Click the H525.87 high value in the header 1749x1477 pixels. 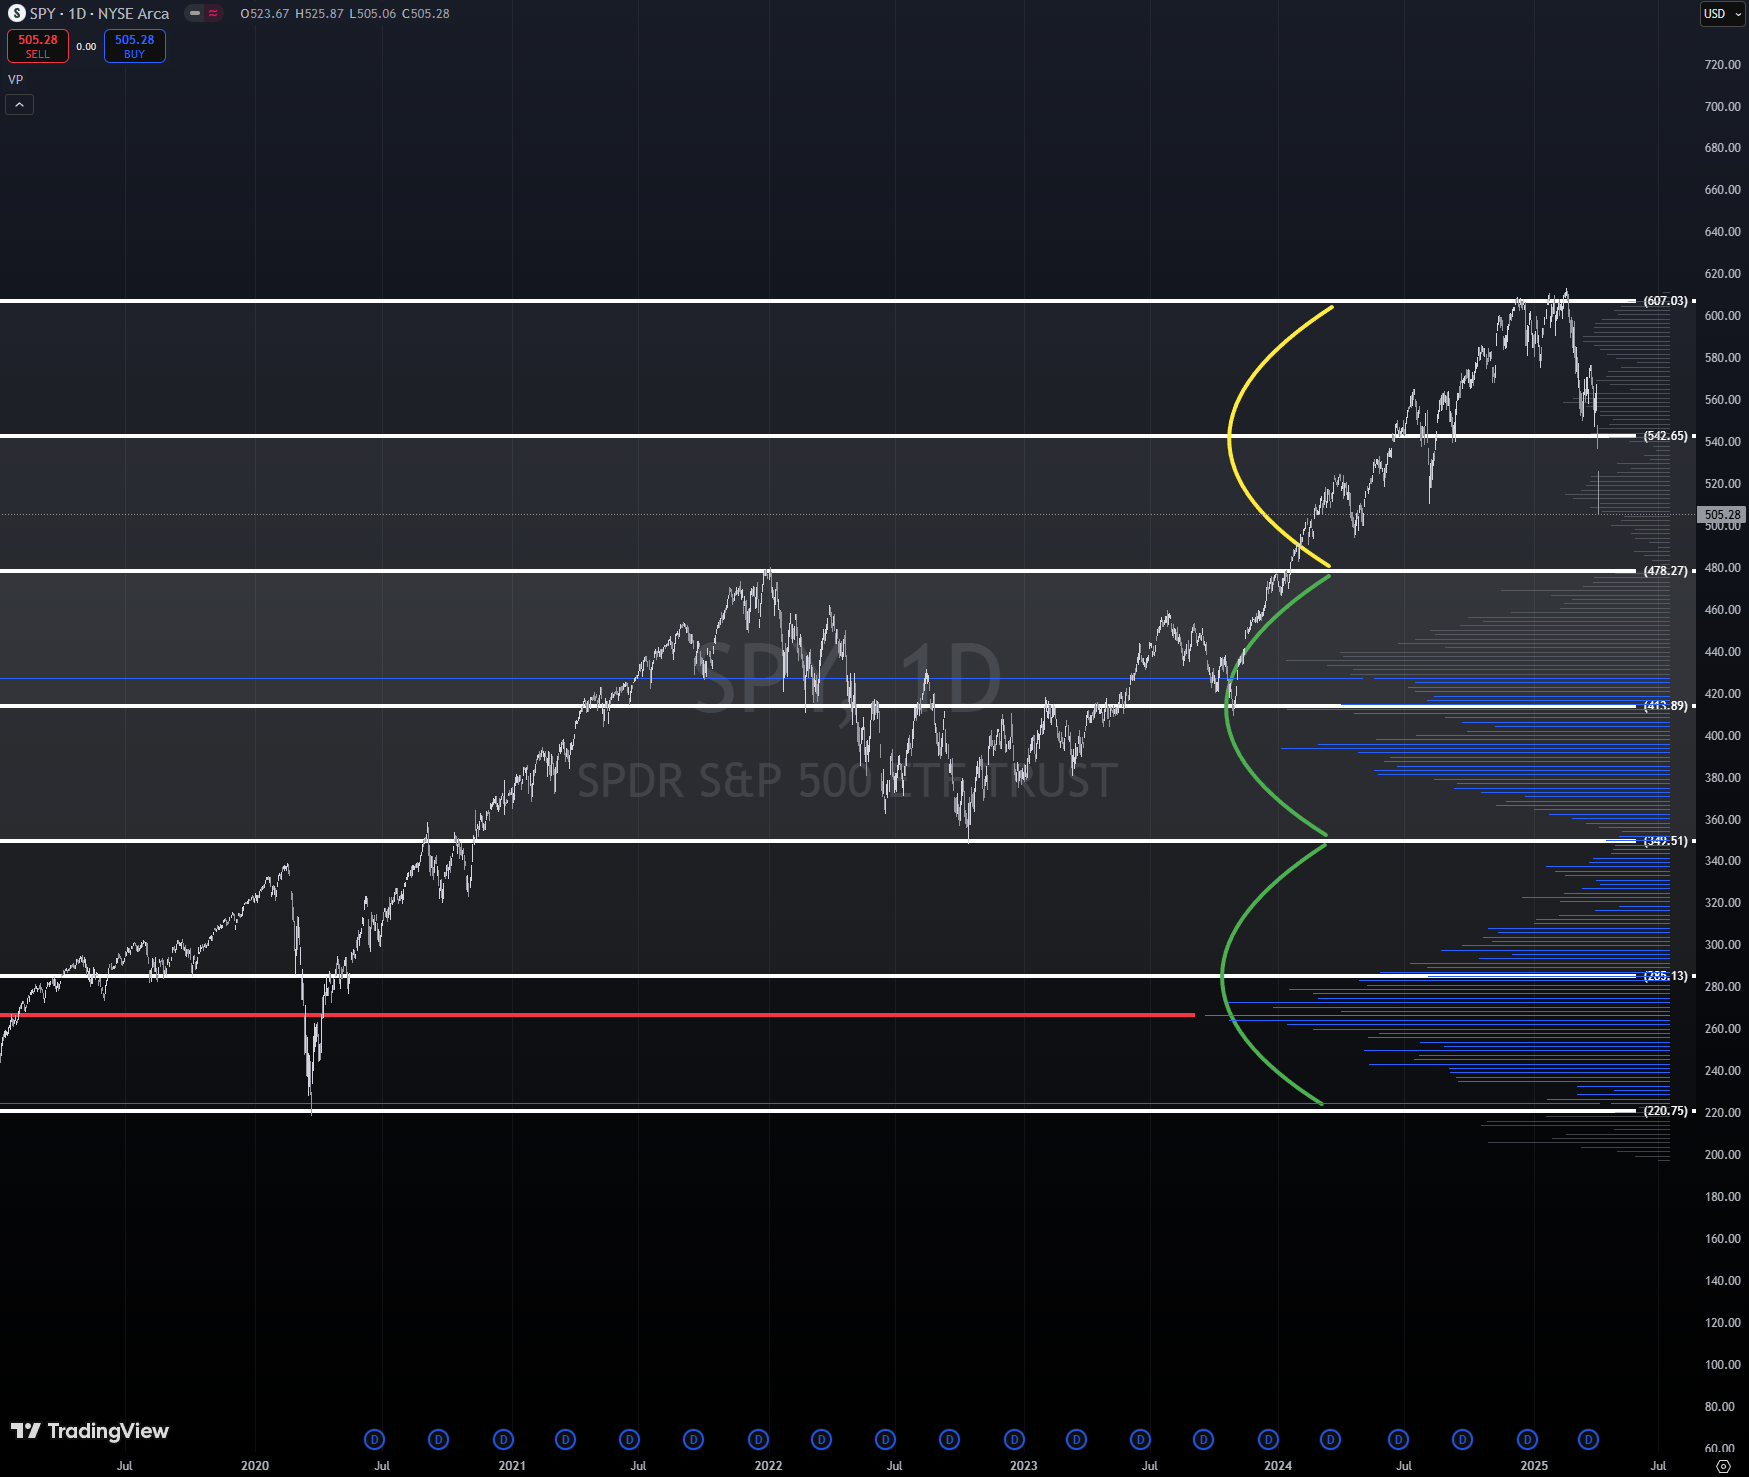pos(319,14)
